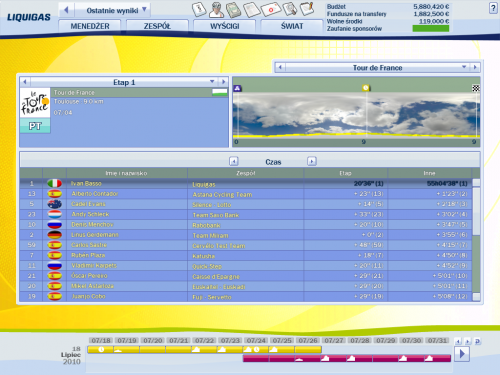Go to next stage arrow beside Etap 1
This screenshot has height=375, width=500.
(223, 82)
